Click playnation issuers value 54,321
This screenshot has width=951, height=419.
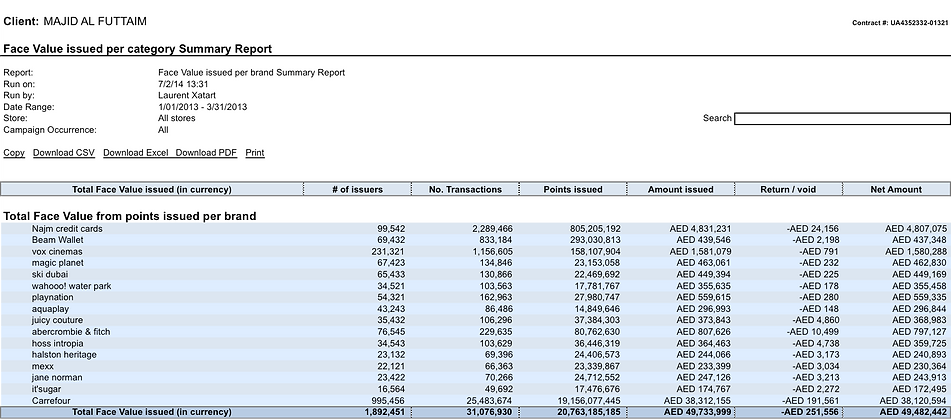(x=391, y=297)
